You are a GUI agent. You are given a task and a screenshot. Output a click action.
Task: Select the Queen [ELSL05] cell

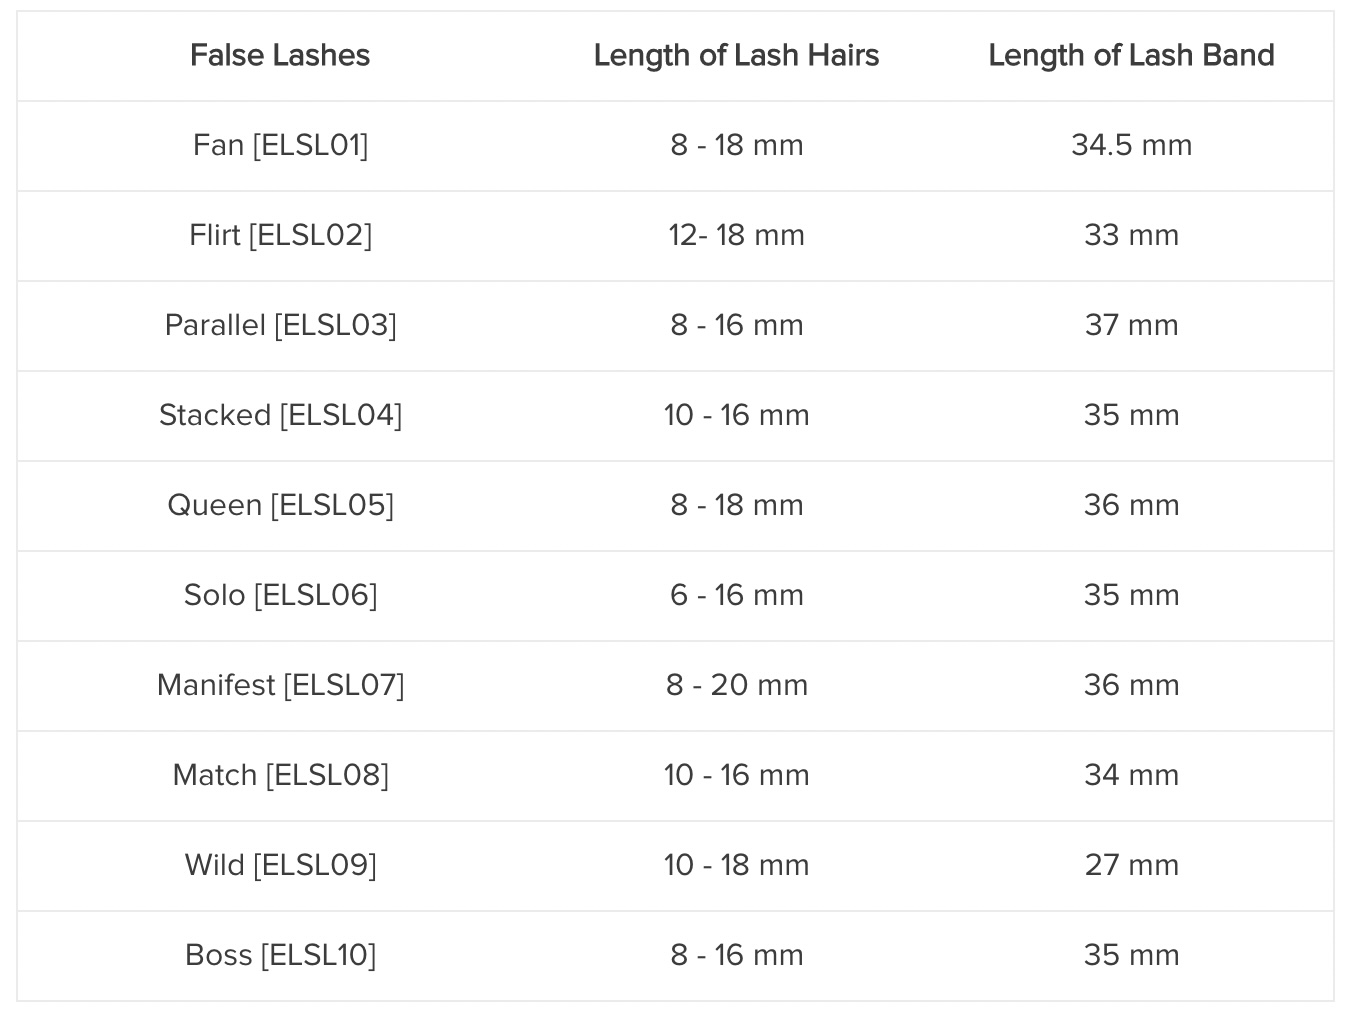[x=280, y=506]
